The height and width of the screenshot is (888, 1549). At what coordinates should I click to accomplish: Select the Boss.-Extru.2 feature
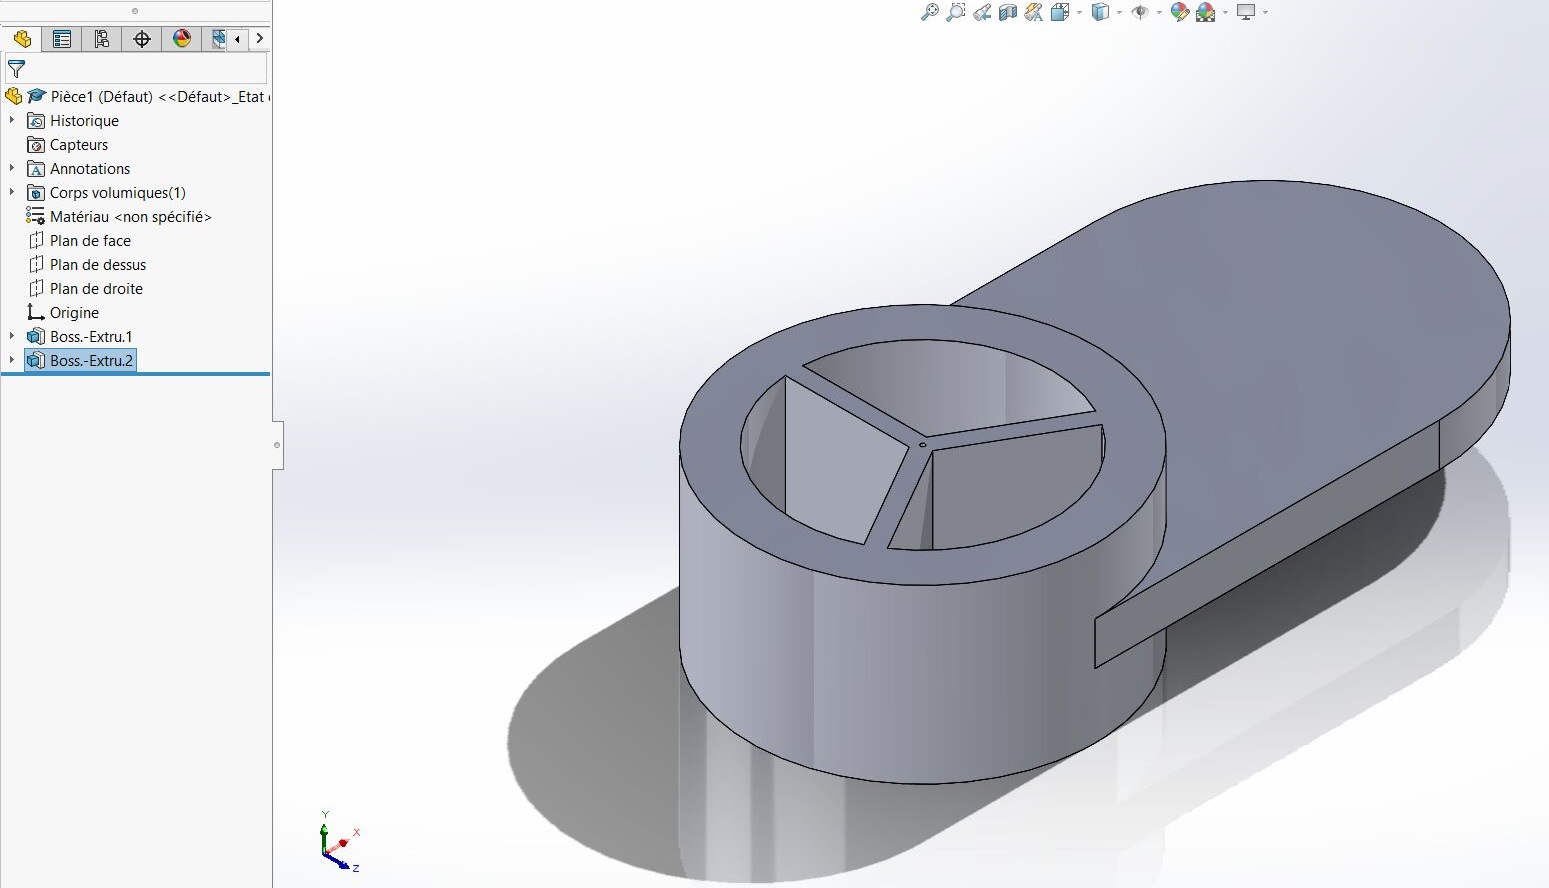tap(91, 361)
